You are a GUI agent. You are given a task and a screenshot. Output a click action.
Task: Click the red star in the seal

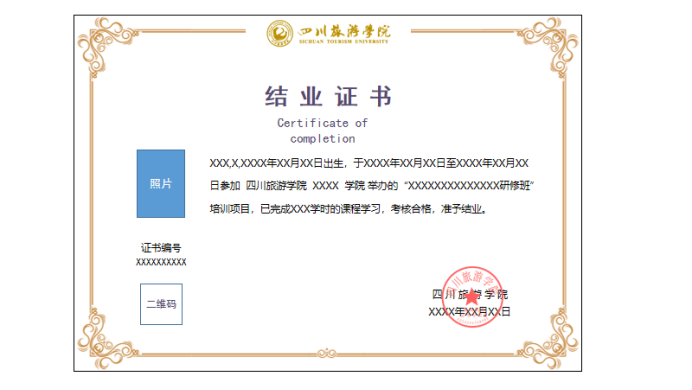click(x=472, y=296)
